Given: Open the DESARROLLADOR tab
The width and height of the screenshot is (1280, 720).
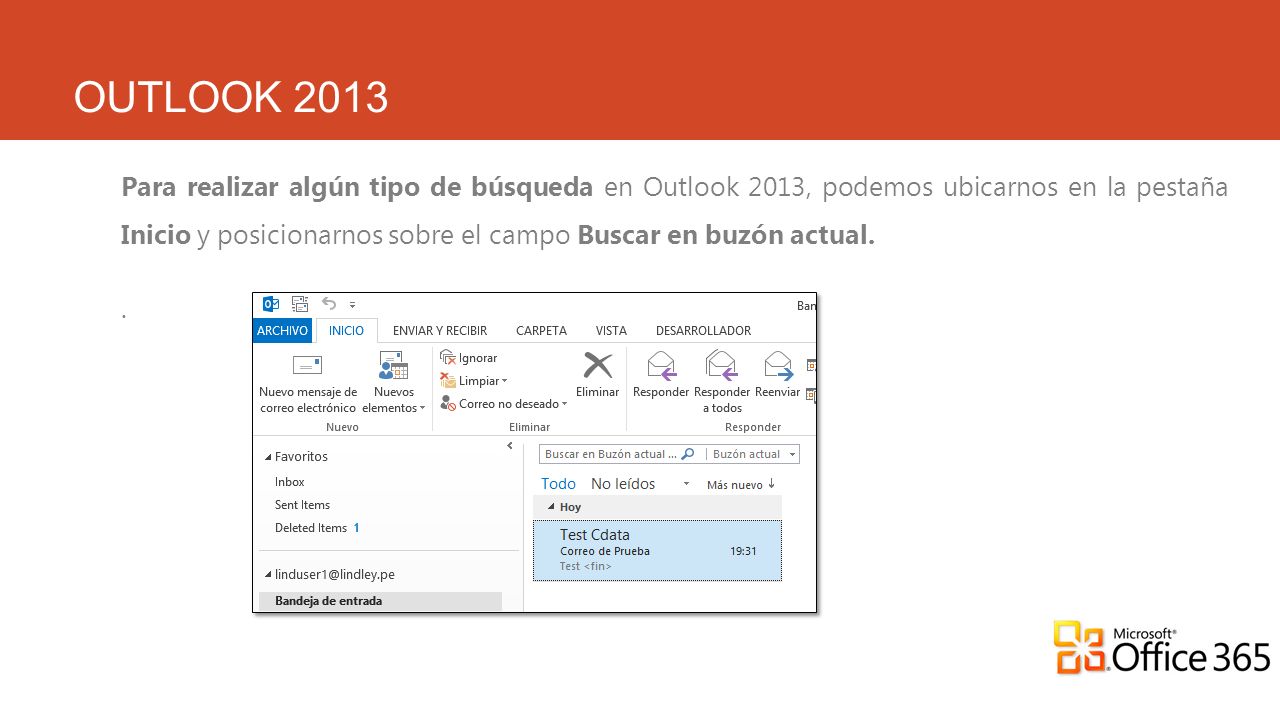Looking at the screenshot, I should [703, 331].
